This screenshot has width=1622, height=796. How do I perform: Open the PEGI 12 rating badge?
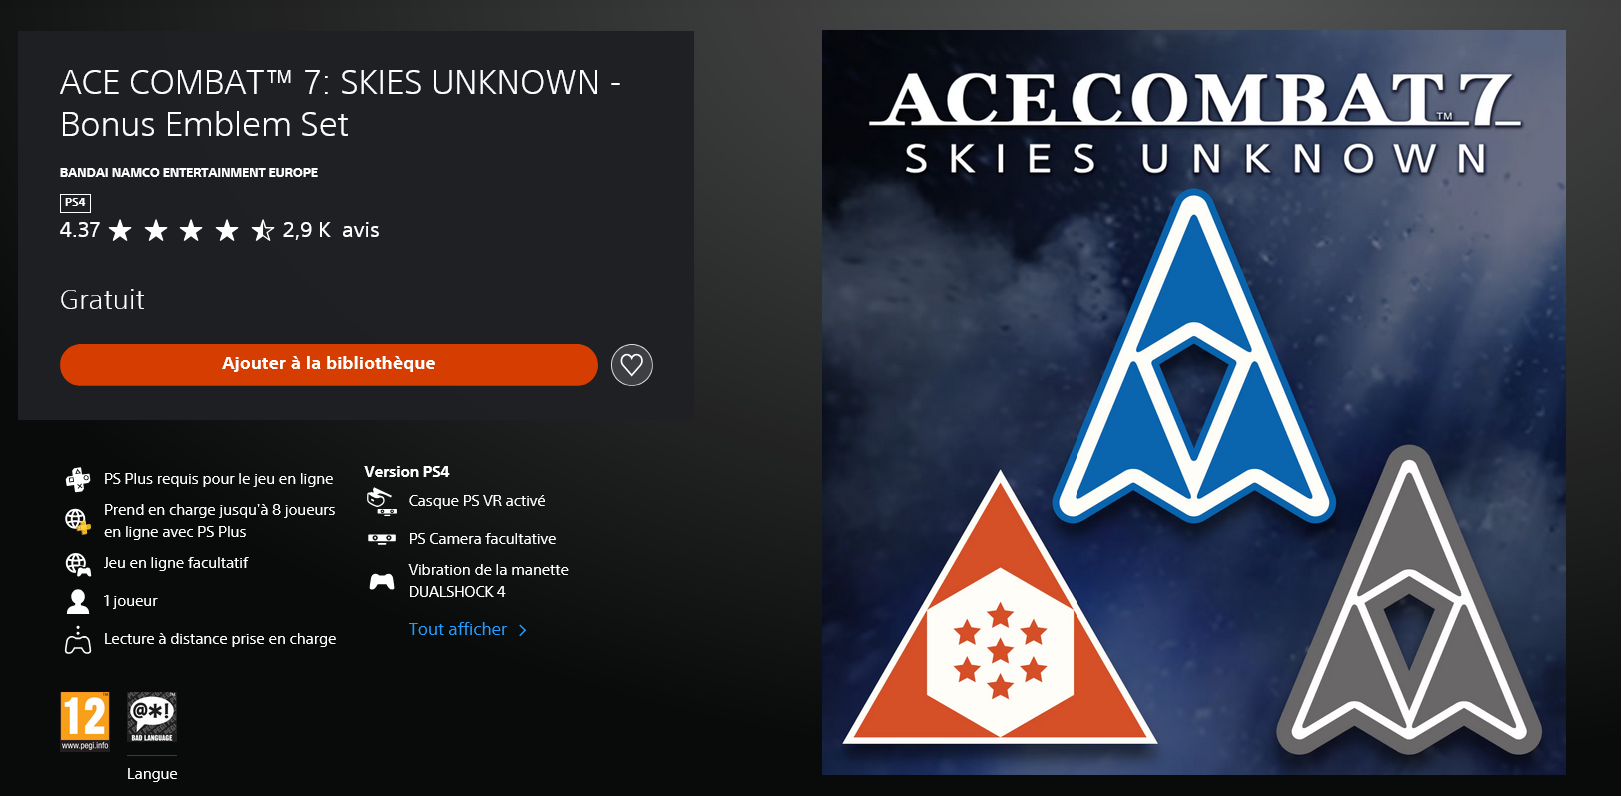pos(85,721)
